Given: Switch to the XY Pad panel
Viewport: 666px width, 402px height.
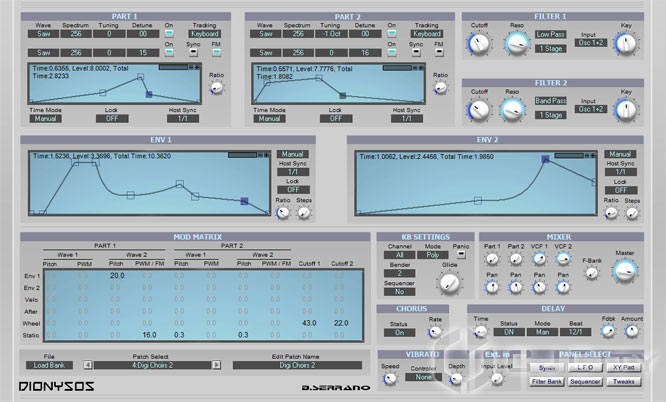Looking at the screenshot, I should click(x=624, y=368).
